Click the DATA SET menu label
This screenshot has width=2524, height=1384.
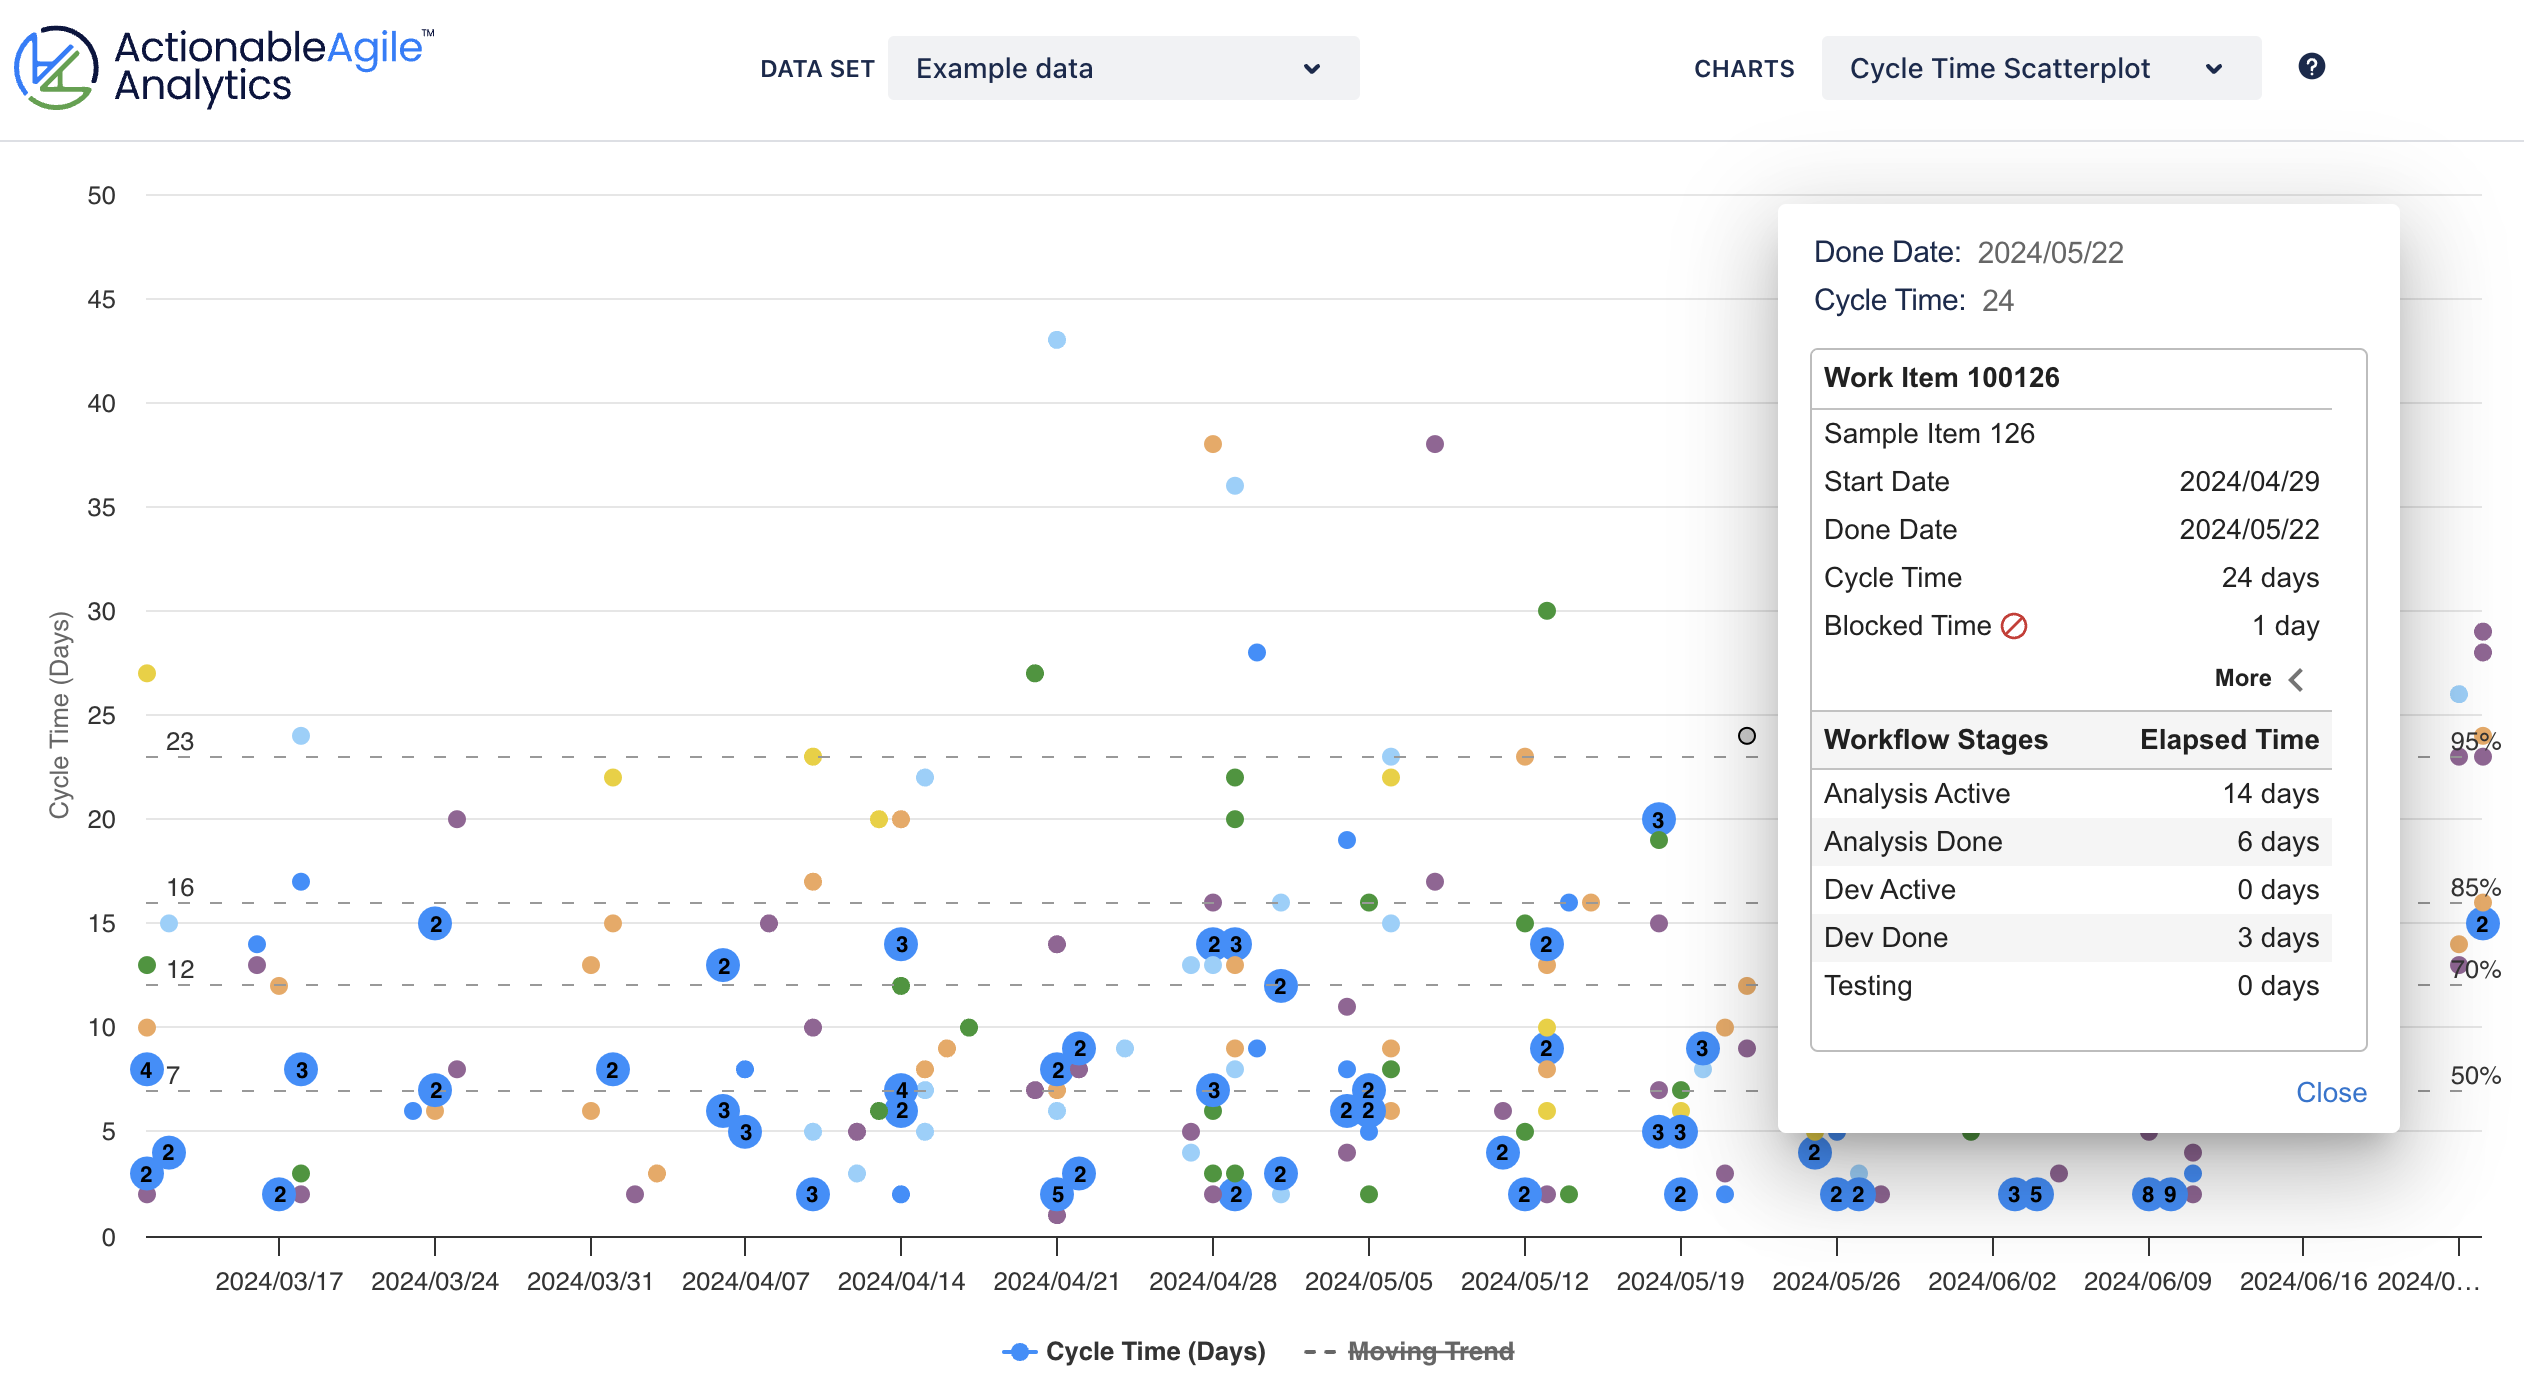pyautogui.click(x=818, y=68)
